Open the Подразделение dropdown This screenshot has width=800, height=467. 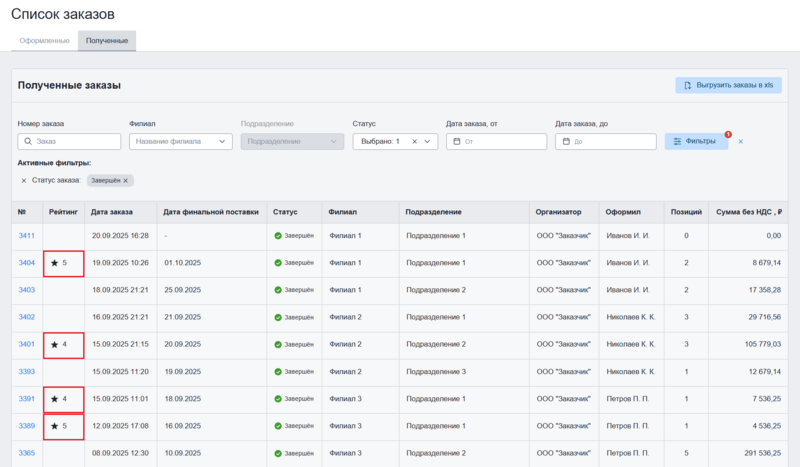pyautogui.click(x=291, y=142)
